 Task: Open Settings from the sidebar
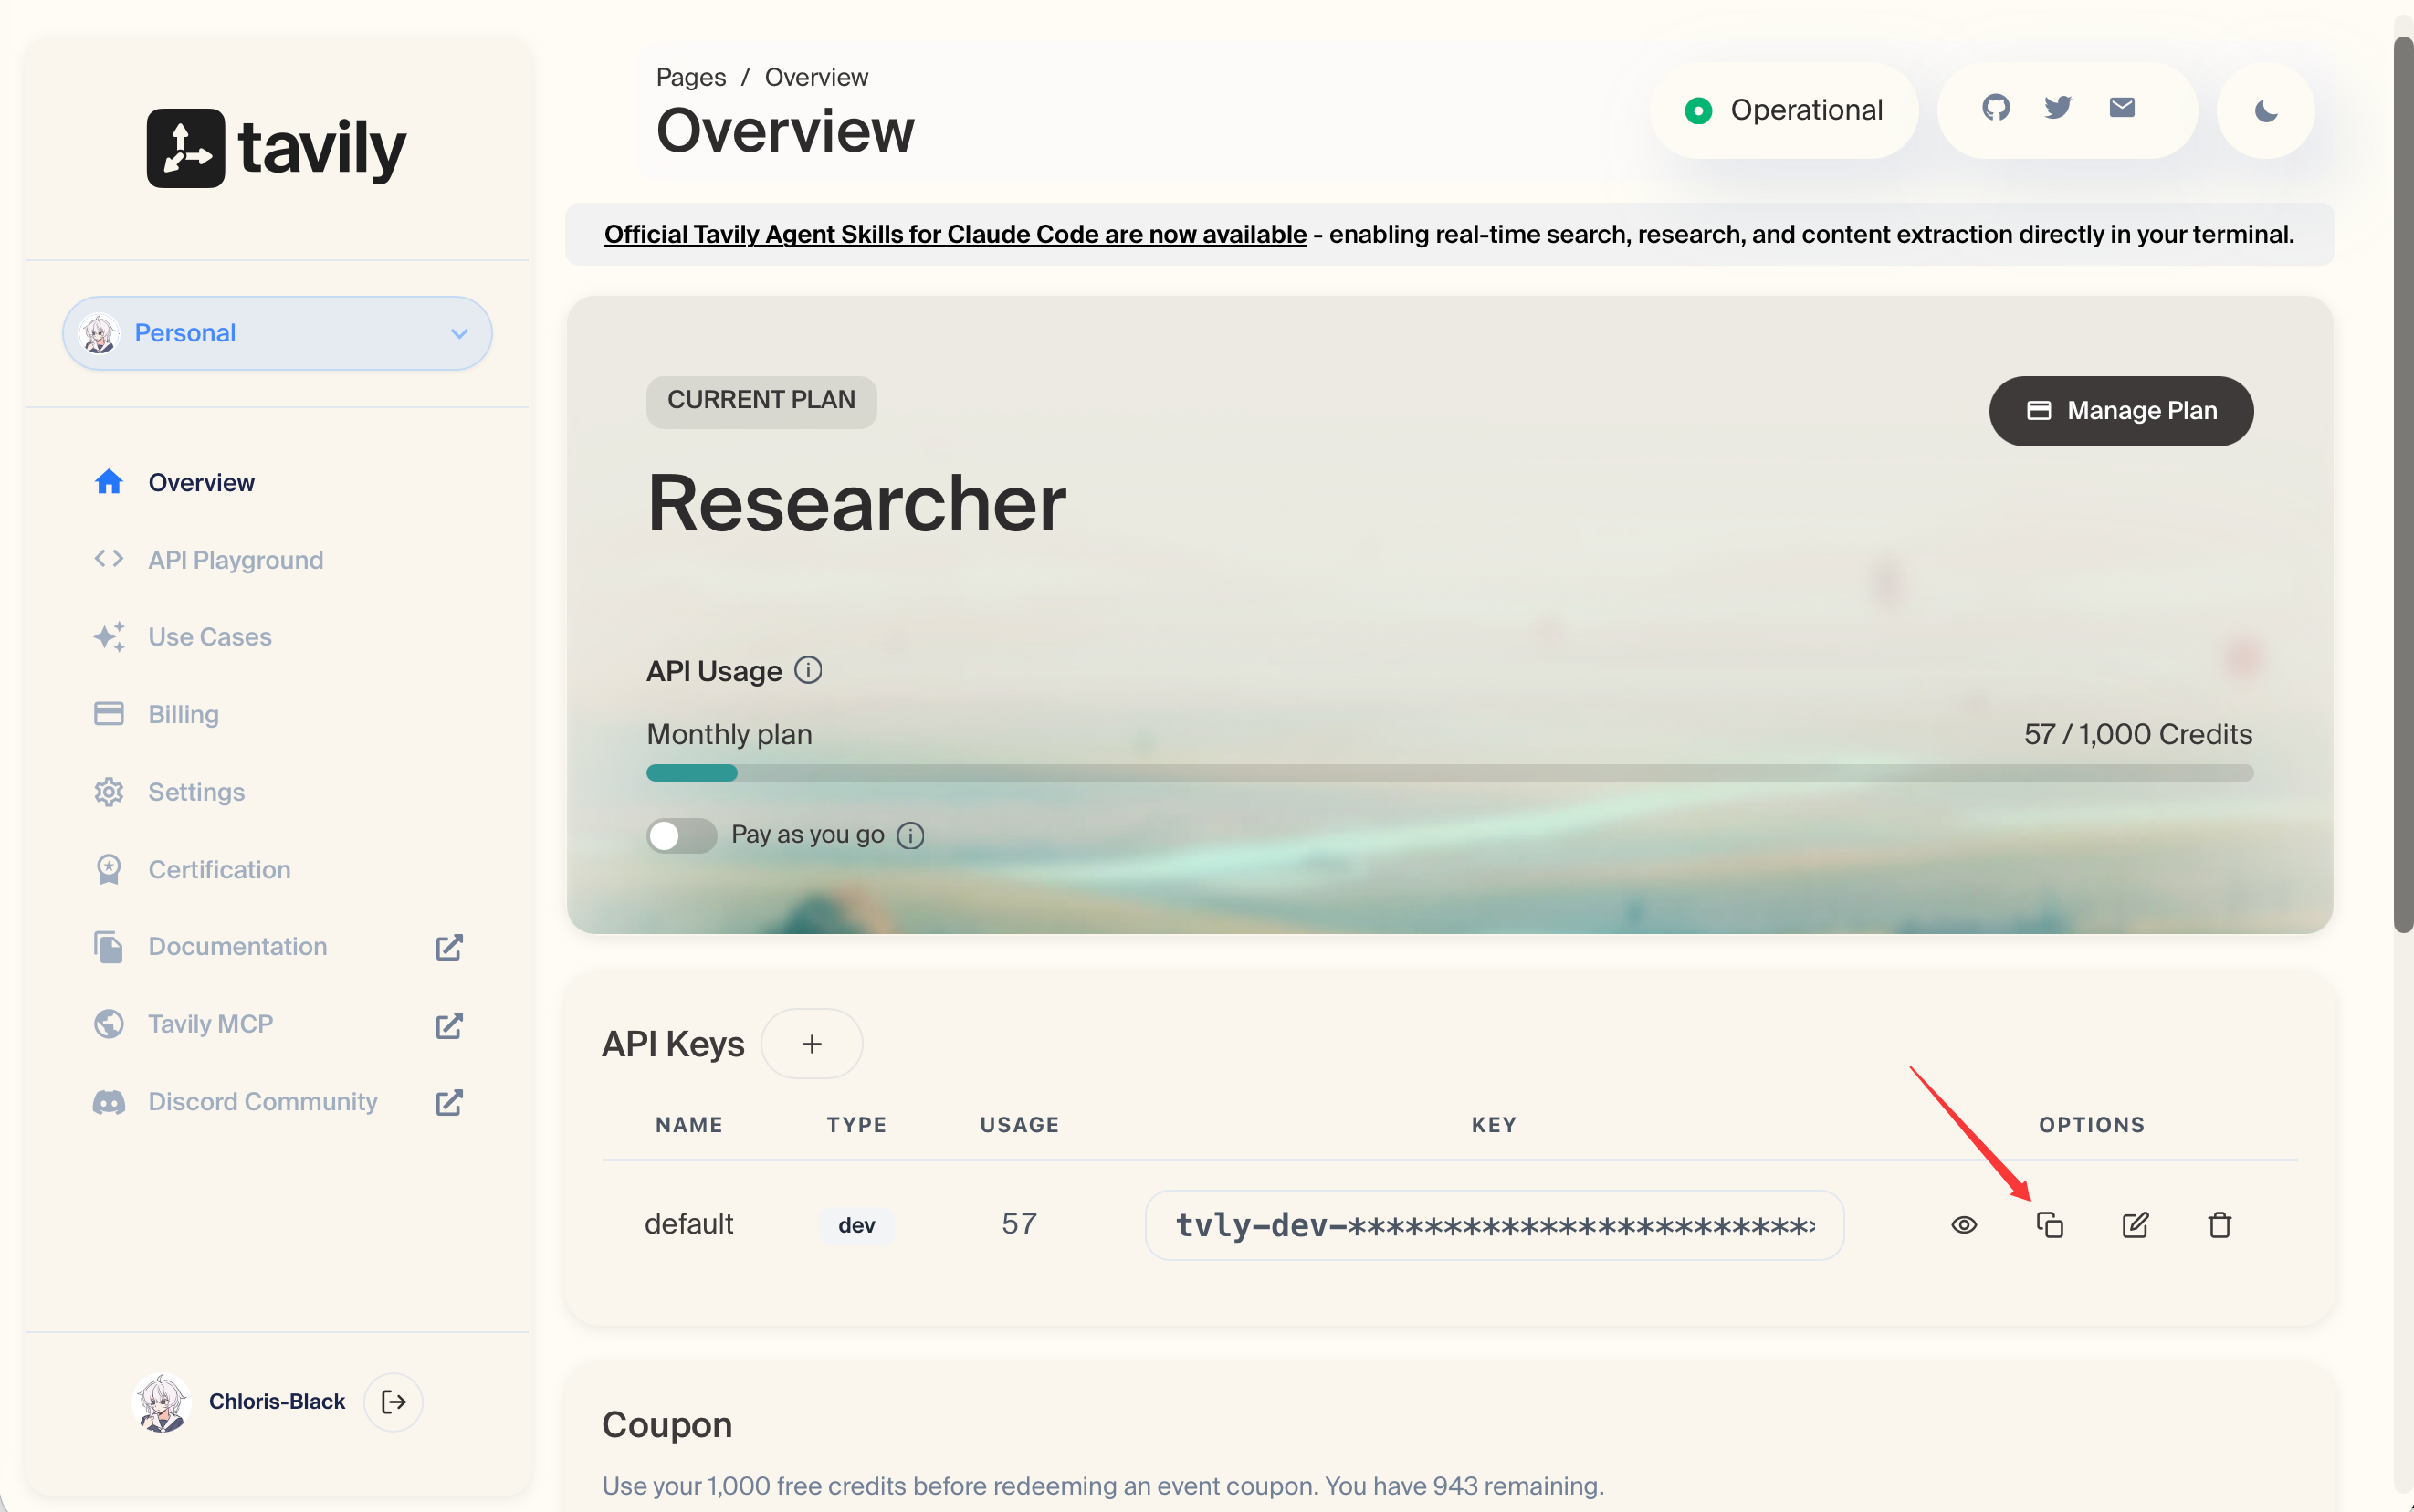(x=196, y=792)
